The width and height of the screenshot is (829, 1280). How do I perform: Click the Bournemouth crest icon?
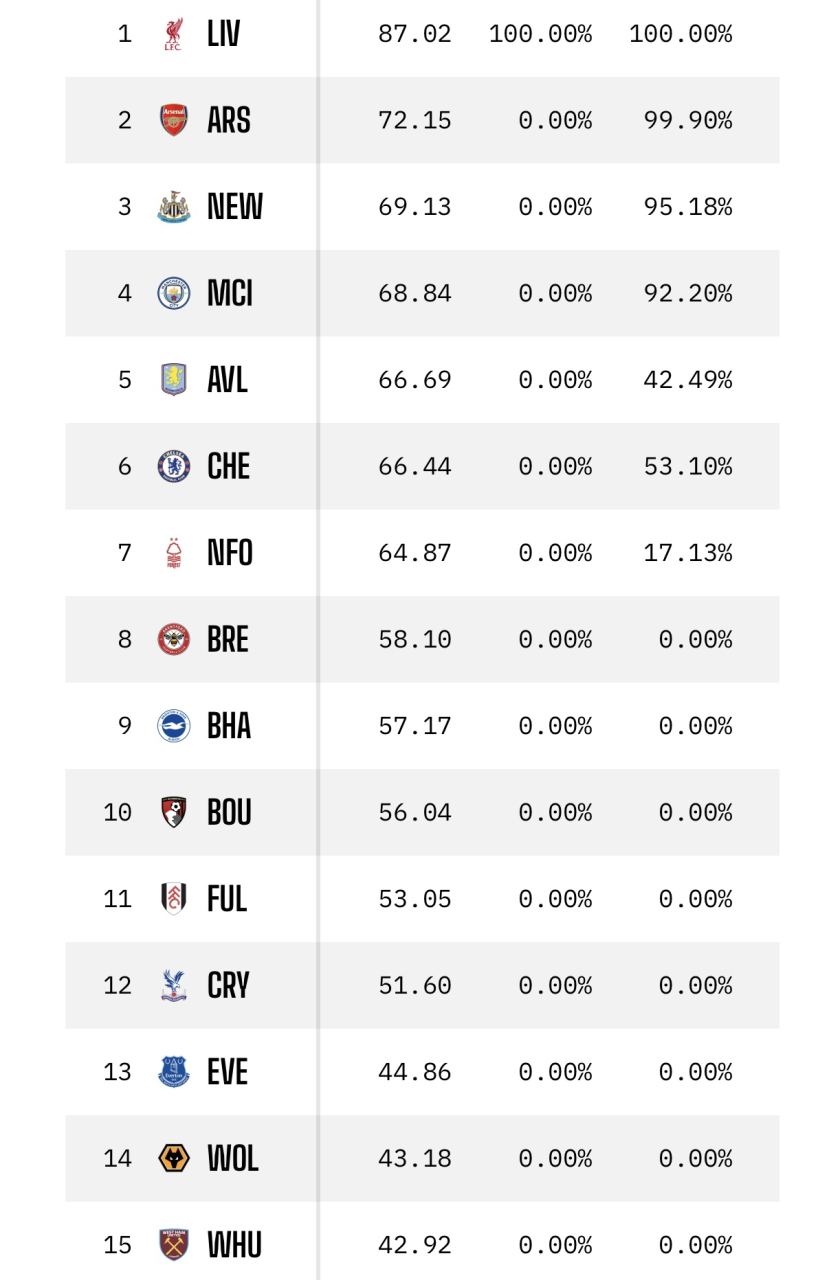pyautogui.click(x=174, y=812)
